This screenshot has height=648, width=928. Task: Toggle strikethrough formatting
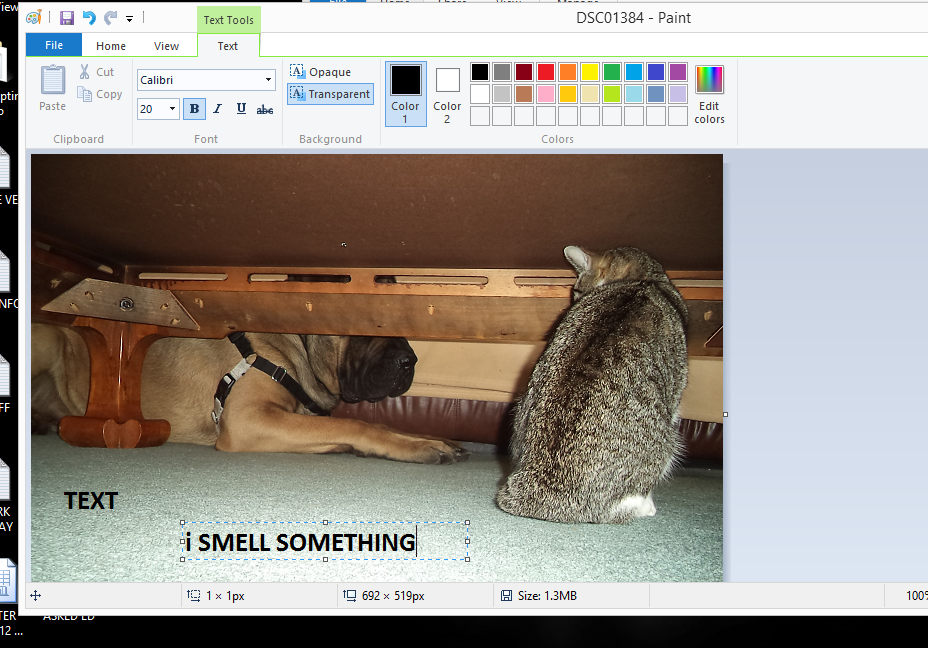[x=265, y=109]
